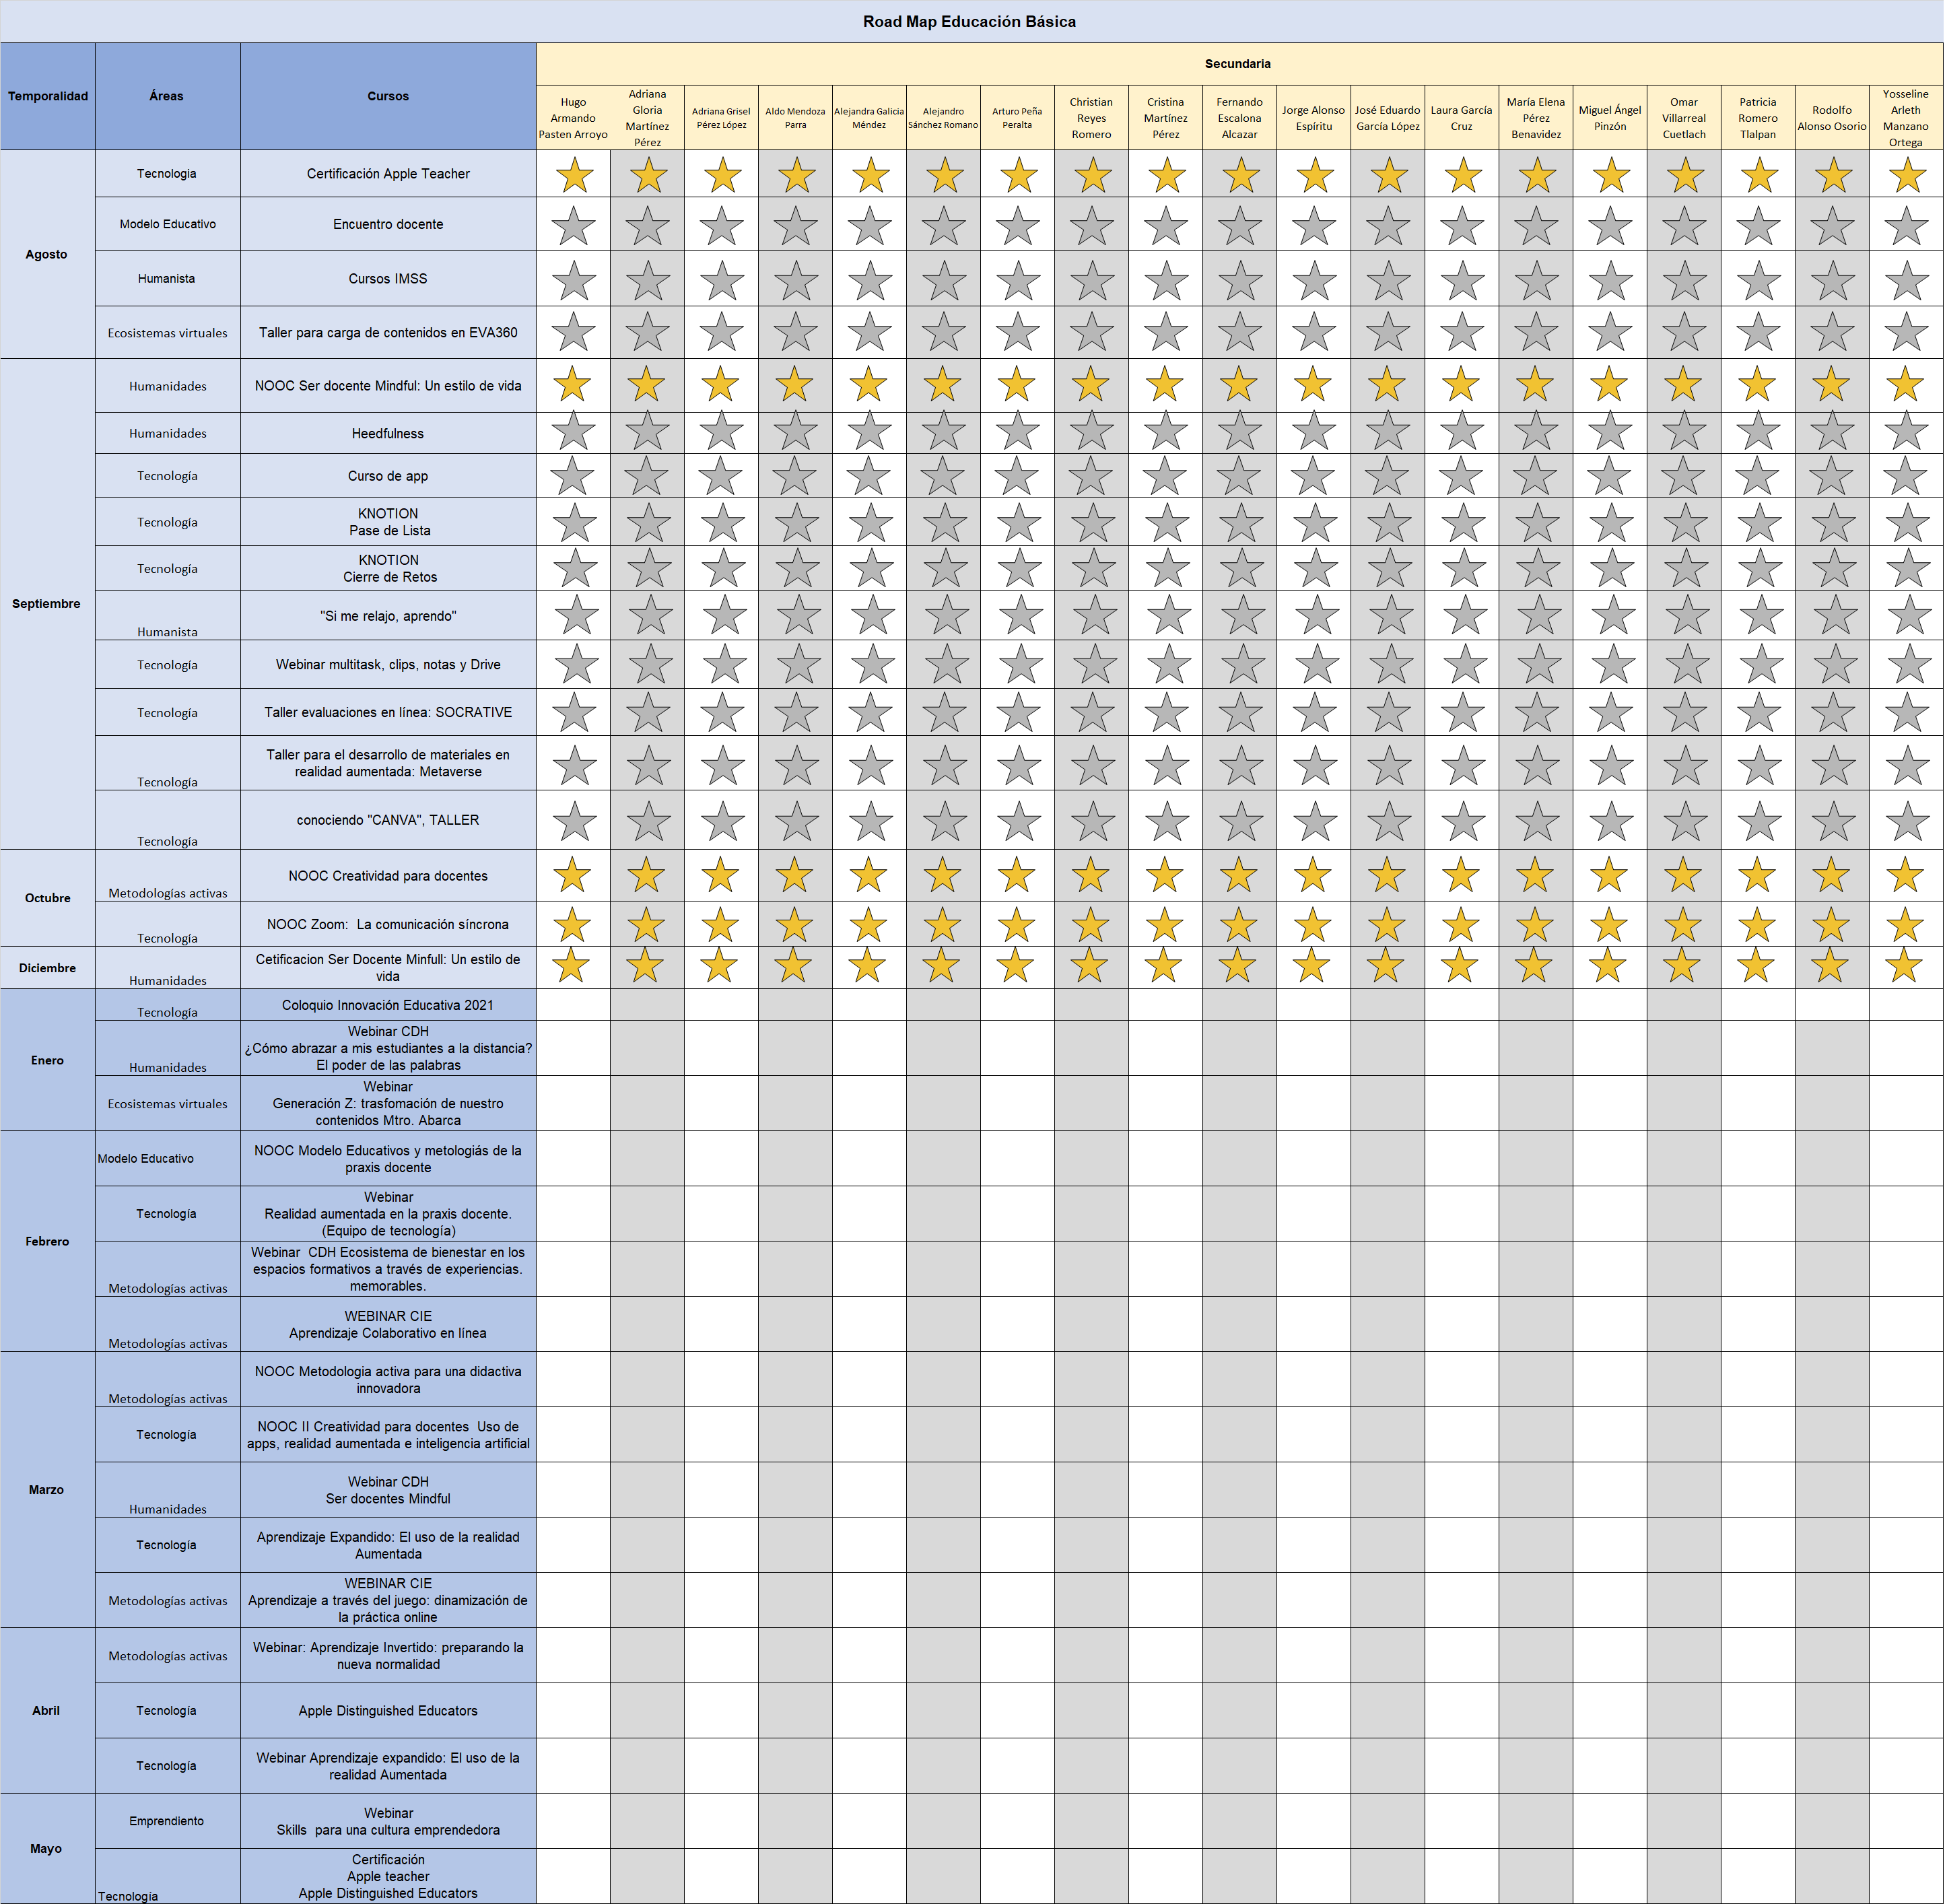Select the Patricia Romero Tlalpan header

[1758, 118]
